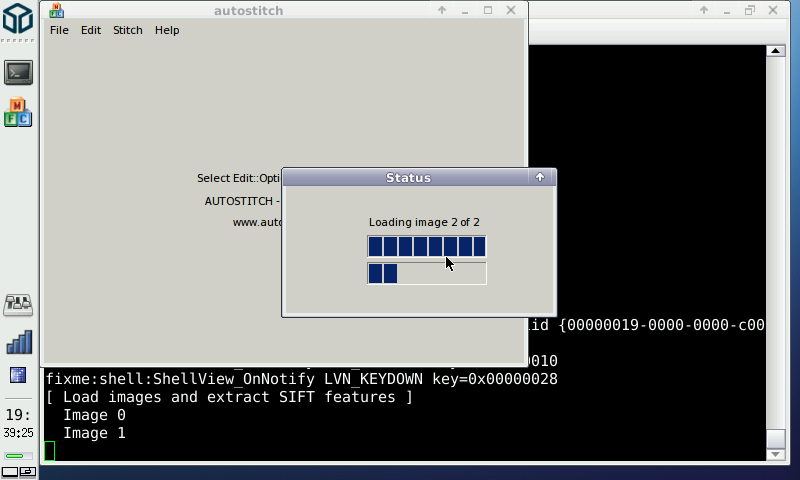
Task: Click the upper image loading progress bar
Action: tap(426, 246)
